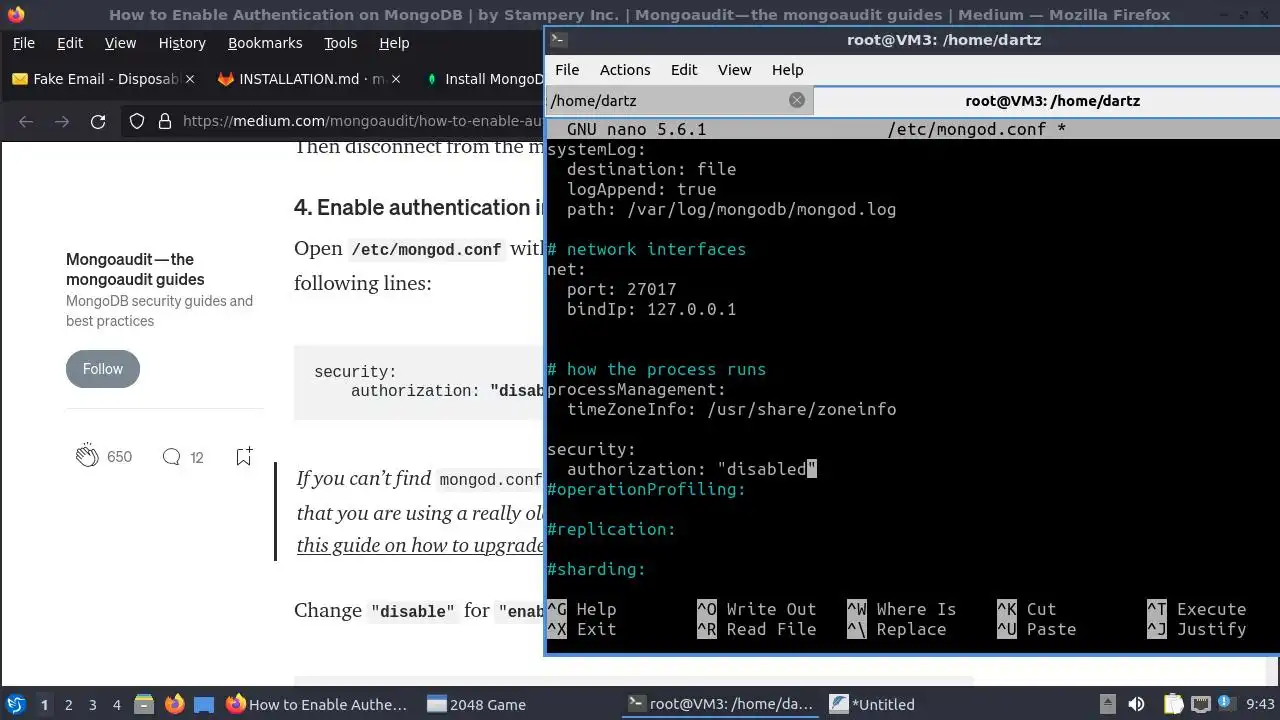
Task: Click the Follow button for Mongoaudit
Action: pyautogui.click(x=103, y=369)
